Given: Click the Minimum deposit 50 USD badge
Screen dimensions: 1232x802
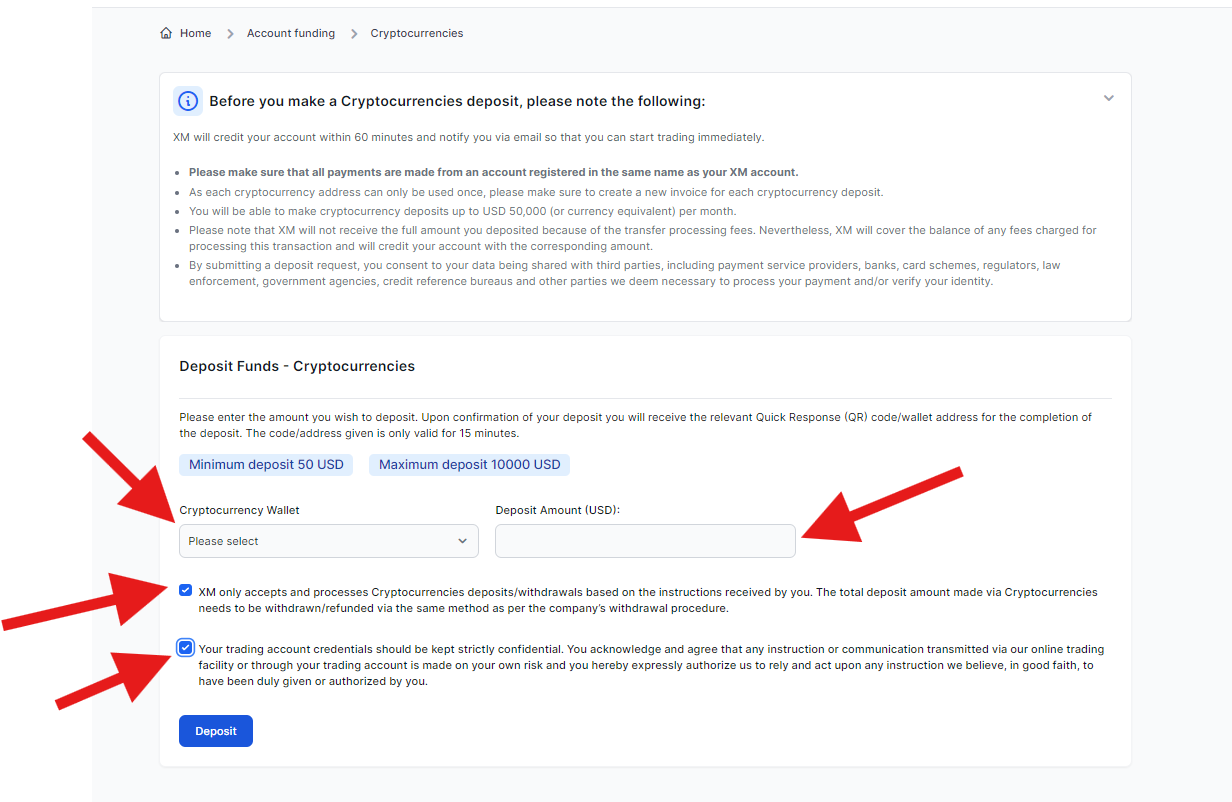Looking at the screenshot, I should click(x=266, y=465).
